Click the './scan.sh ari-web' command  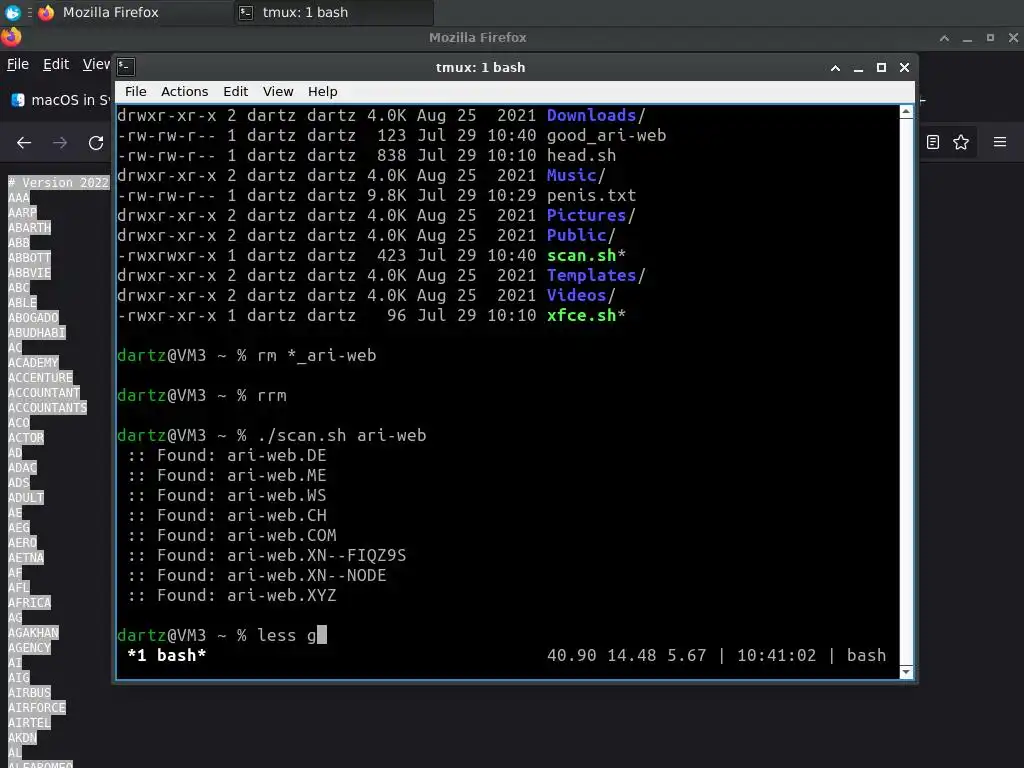point(342,436)
